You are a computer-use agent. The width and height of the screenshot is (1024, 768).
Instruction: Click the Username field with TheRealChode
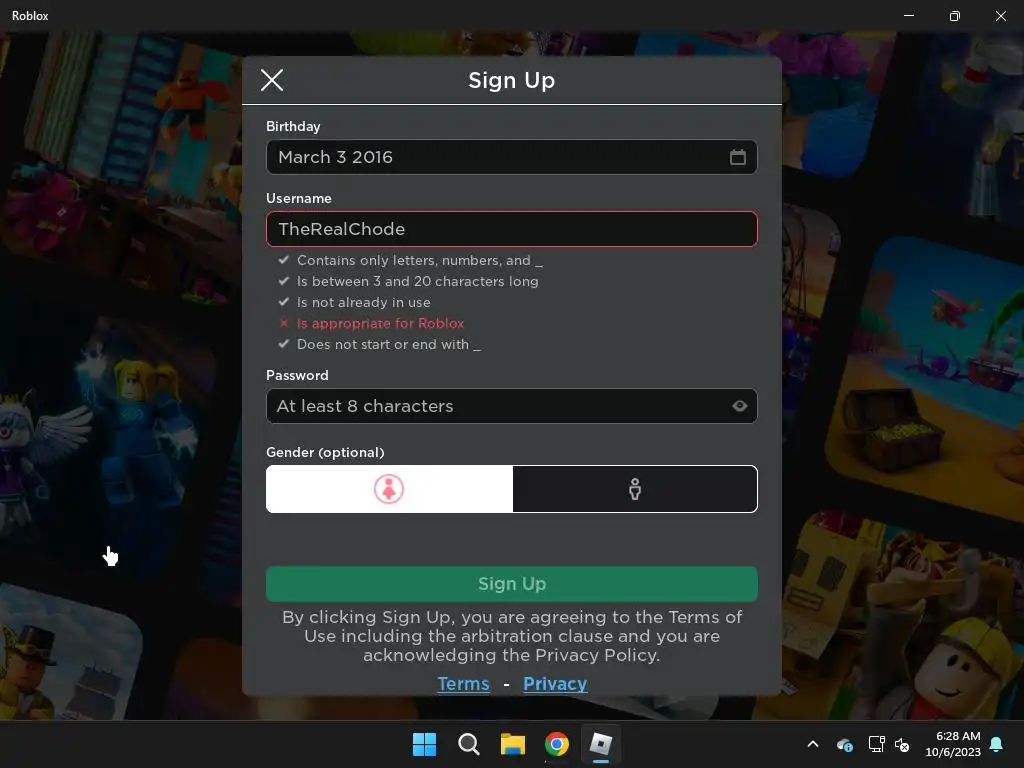tap(511, 229)
